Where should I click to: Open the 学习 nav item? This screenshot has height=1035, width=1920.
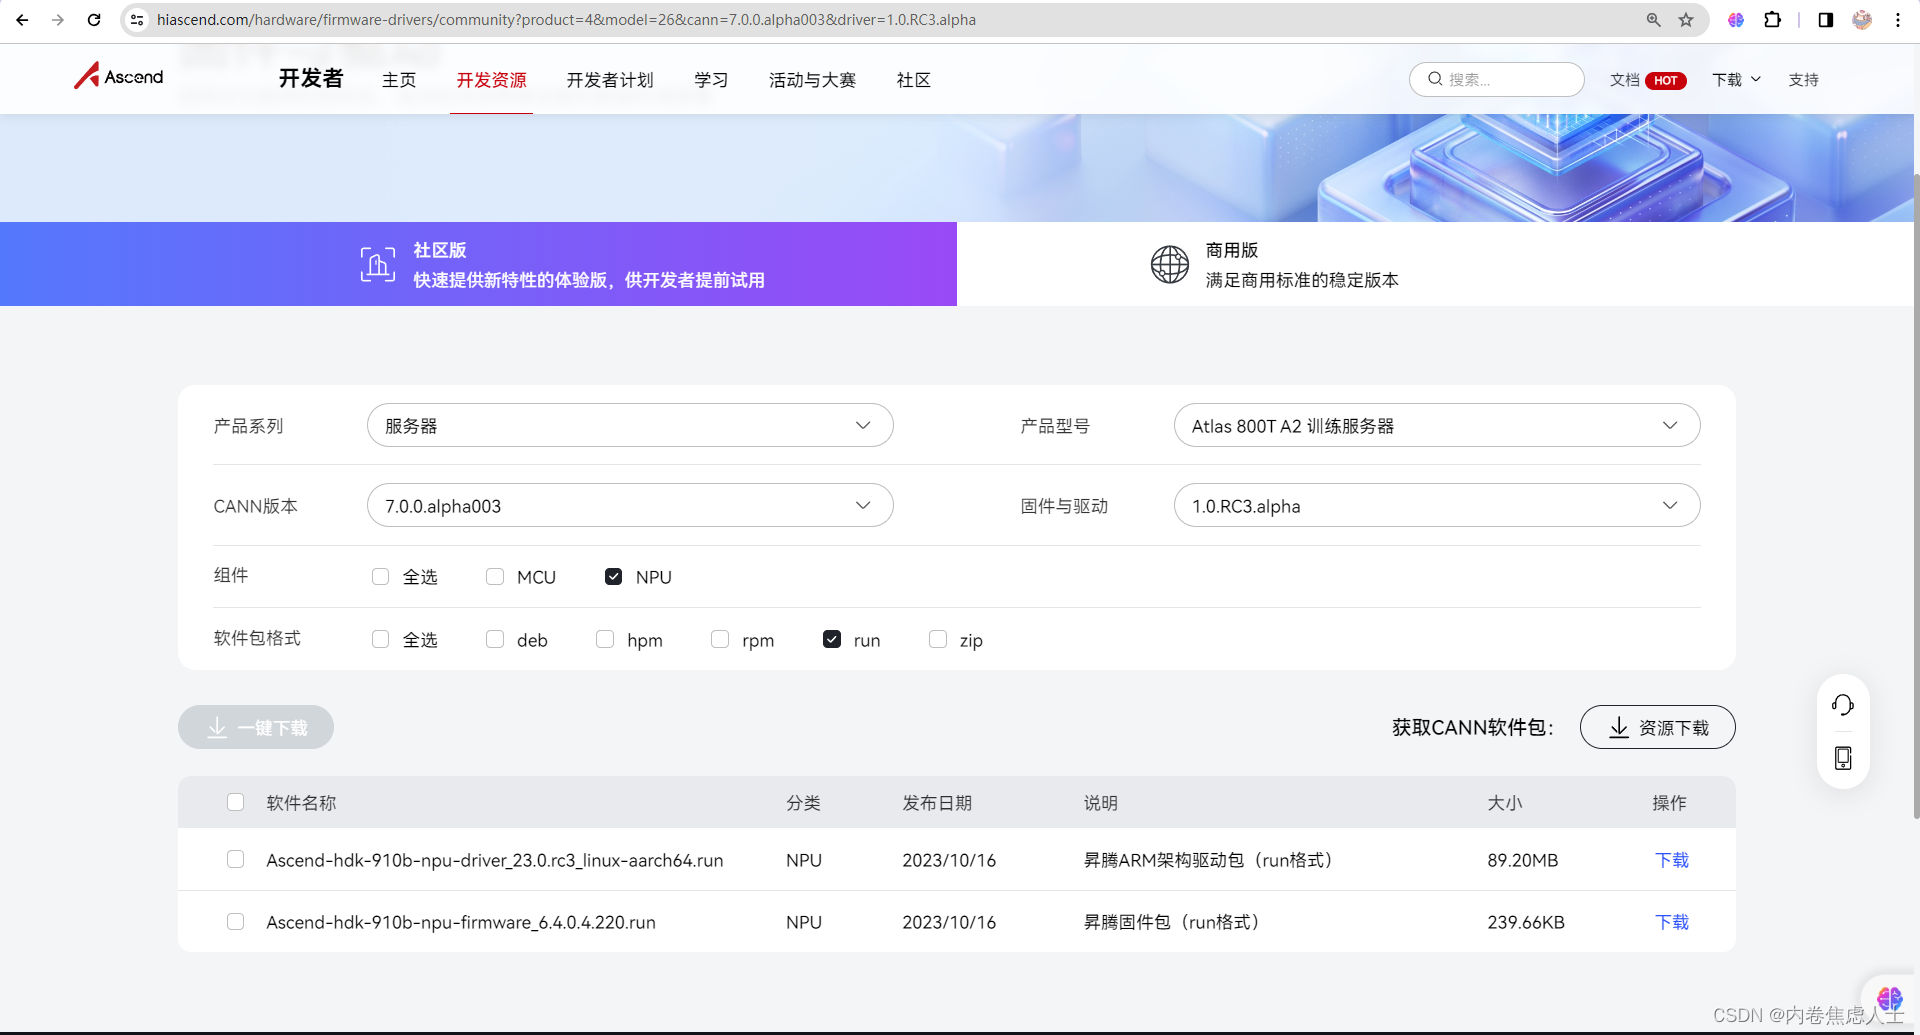(711, 80)
